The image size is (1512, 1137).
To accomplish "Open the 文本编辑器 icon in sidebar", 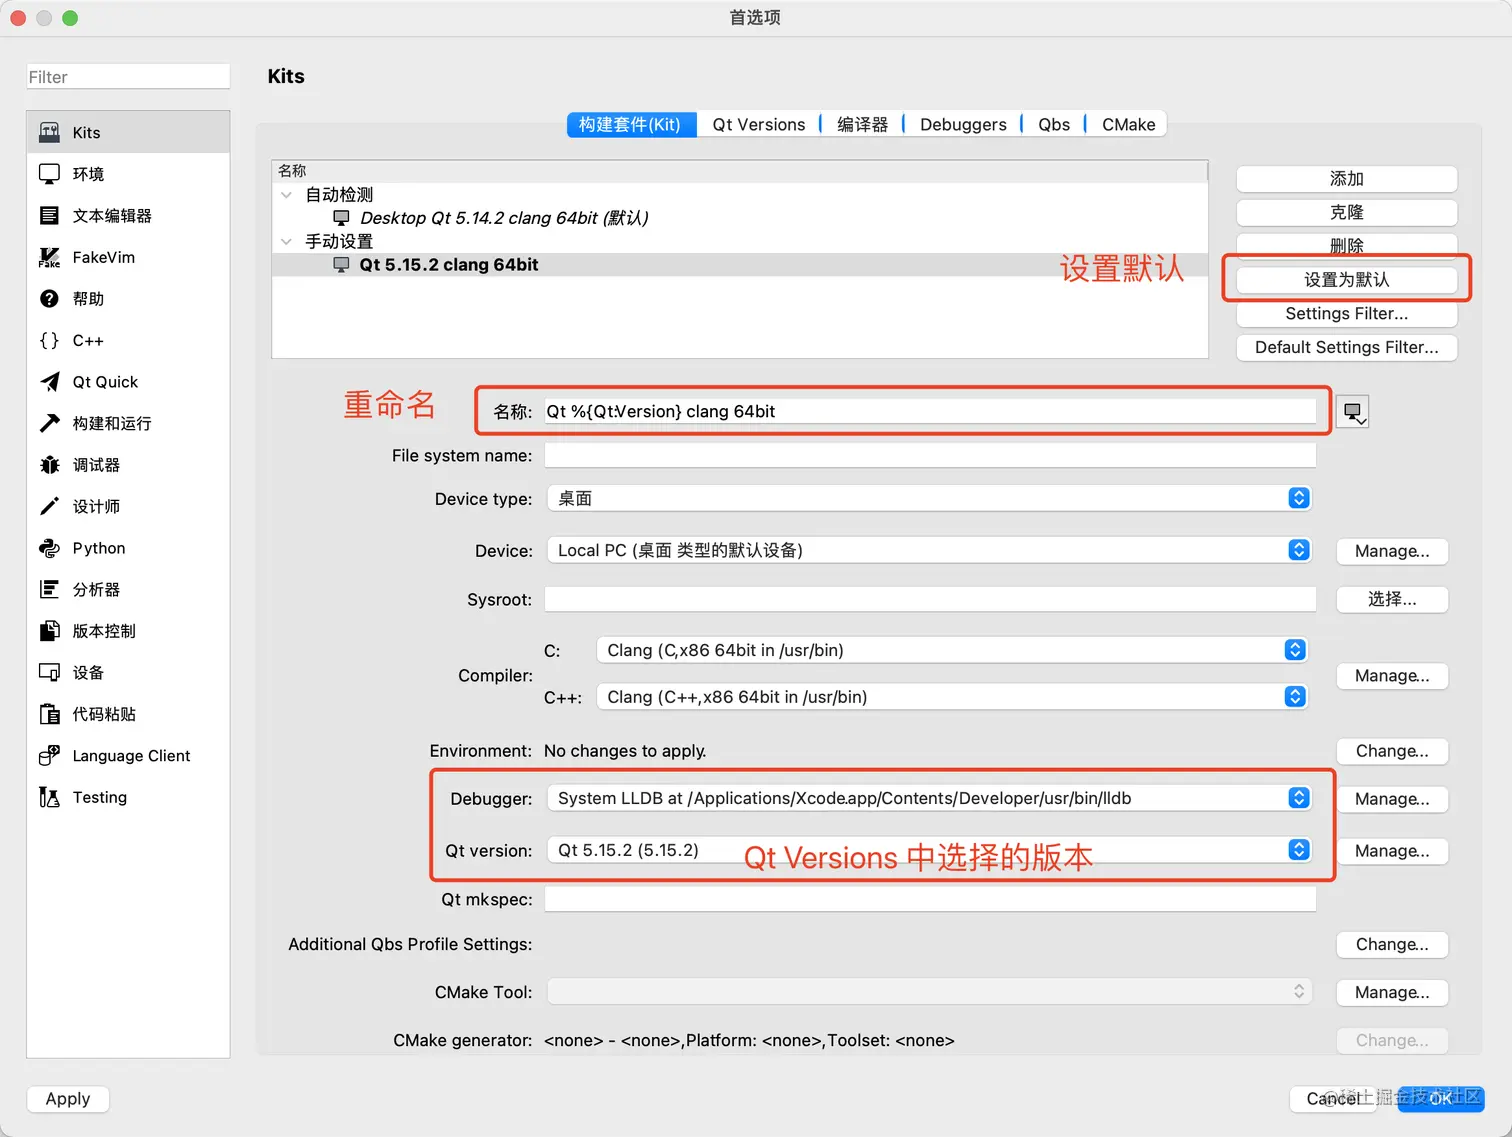I will coord(49,215).
